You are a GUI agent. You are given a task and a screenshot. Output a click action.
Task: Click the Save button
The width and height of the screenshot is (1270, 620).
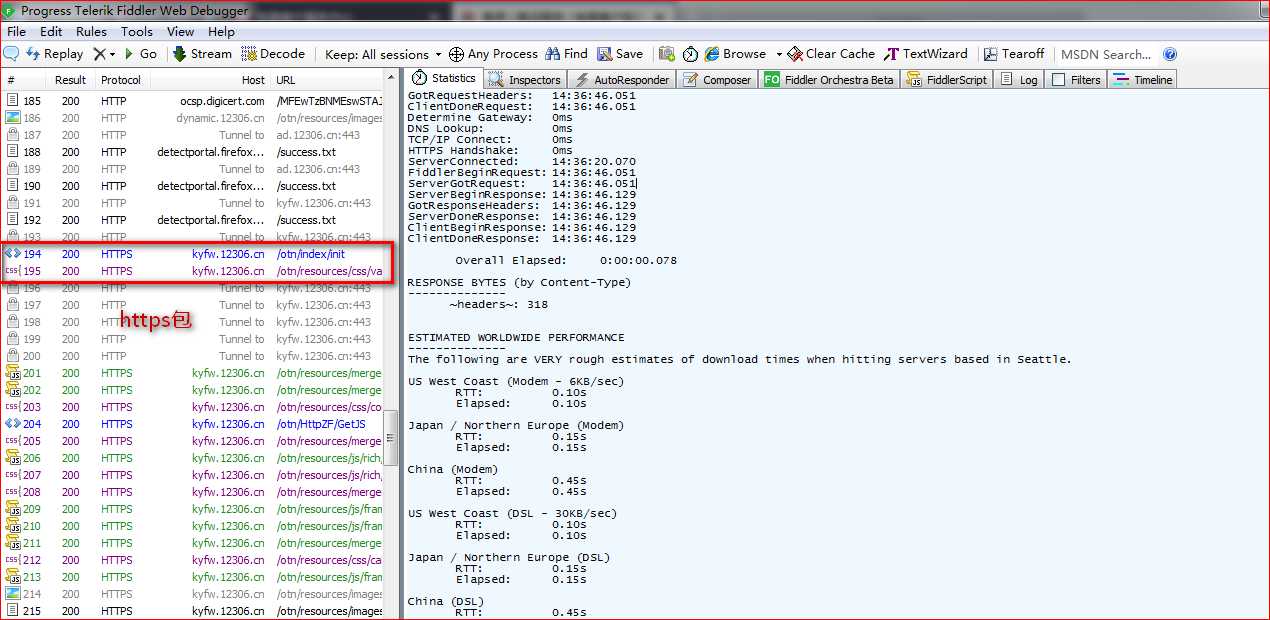[620, 54]
